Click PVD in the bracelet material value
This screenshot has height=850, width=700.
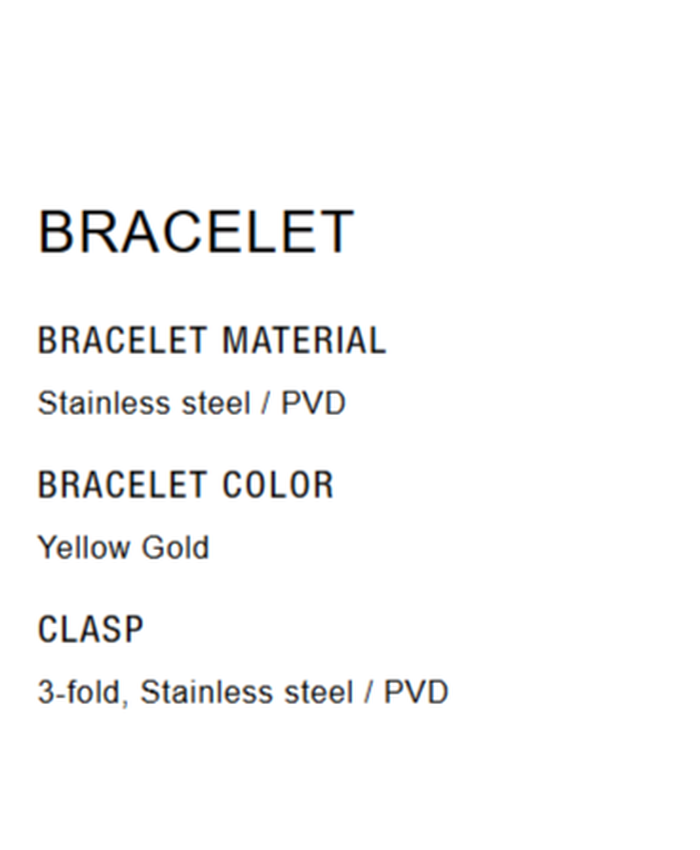(x=313, y=403)
